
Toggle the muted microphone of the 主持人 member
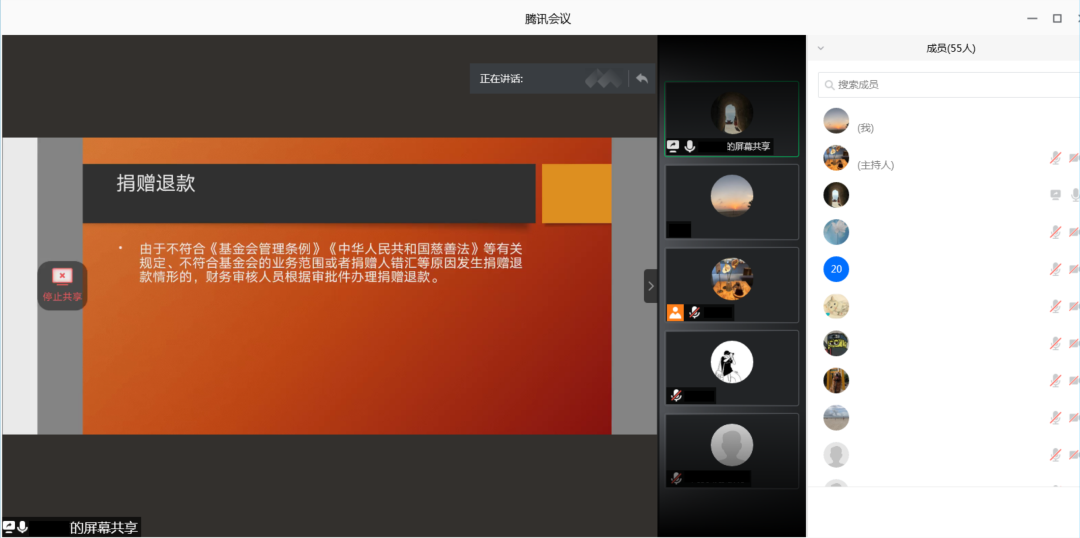pyautogui.click(x=1055, y=158)
